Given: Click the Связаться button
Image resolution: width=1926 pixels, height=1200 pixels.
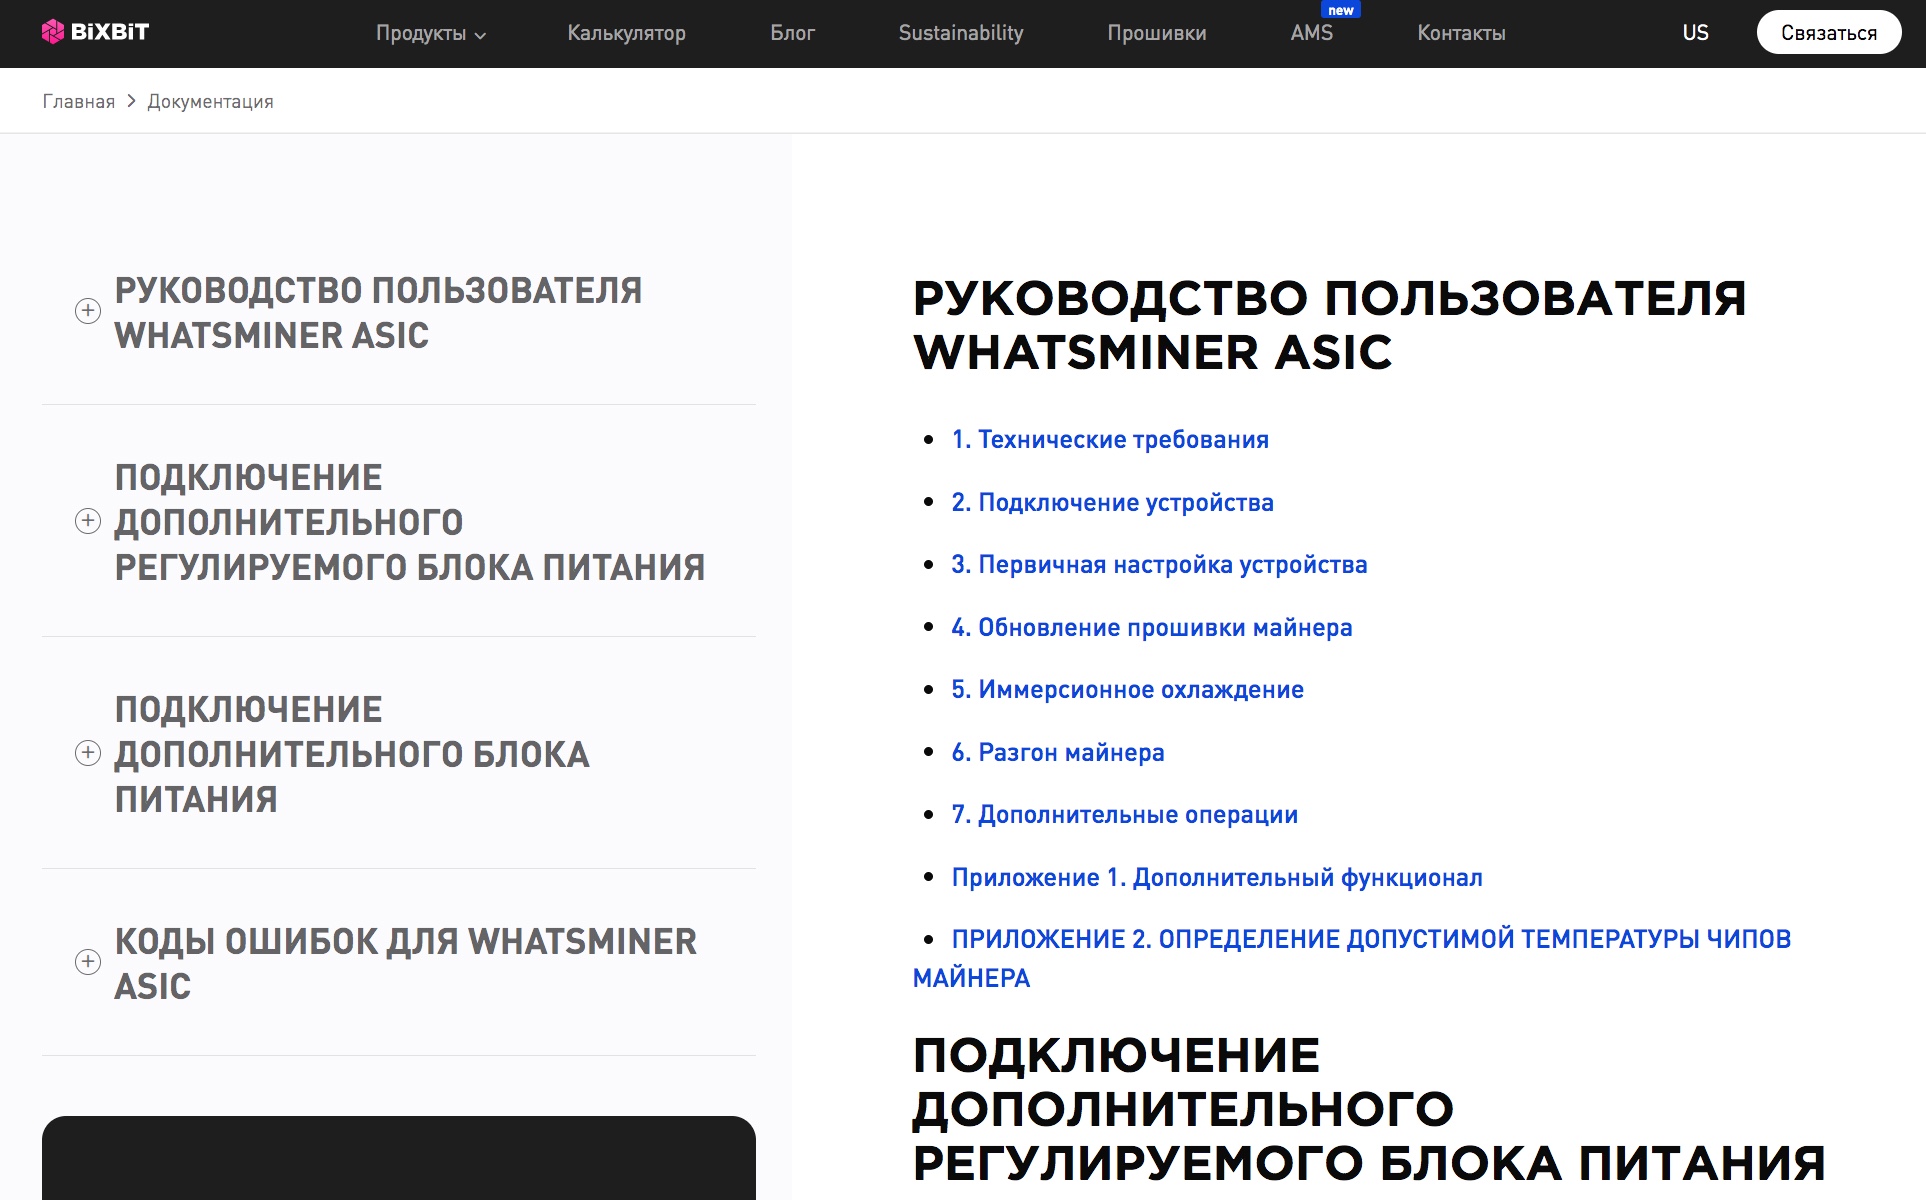Looking at the screenshot, I should click(x=1829, y=33).
